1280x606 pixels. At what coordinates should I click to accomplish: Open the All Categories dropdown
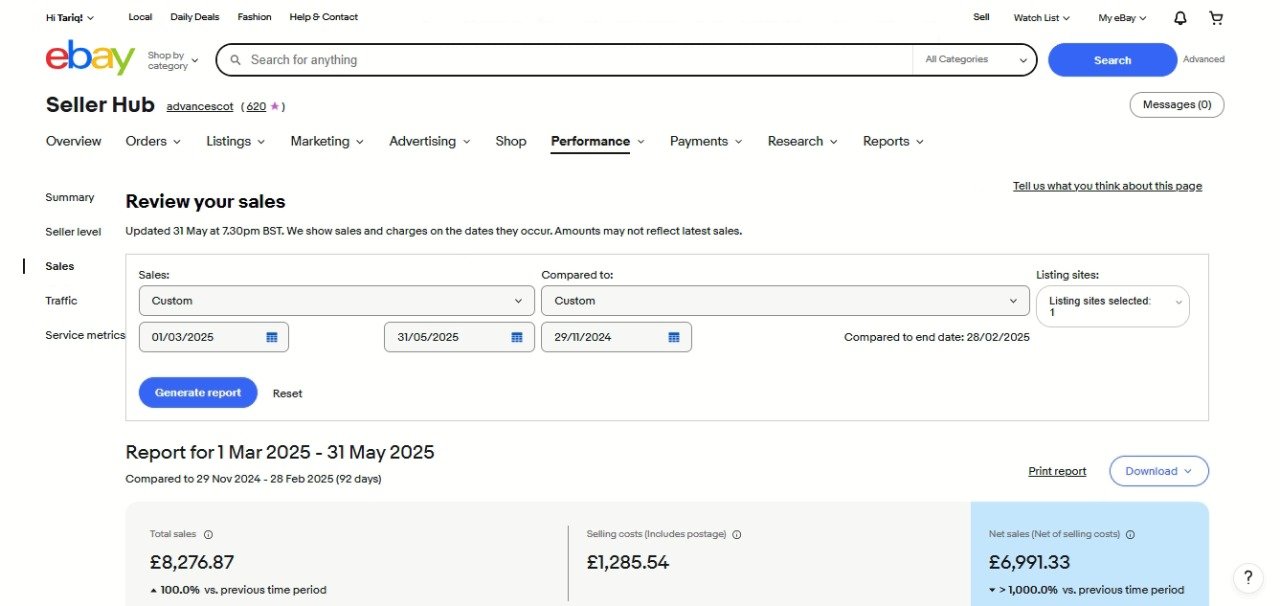pos(975,60)
